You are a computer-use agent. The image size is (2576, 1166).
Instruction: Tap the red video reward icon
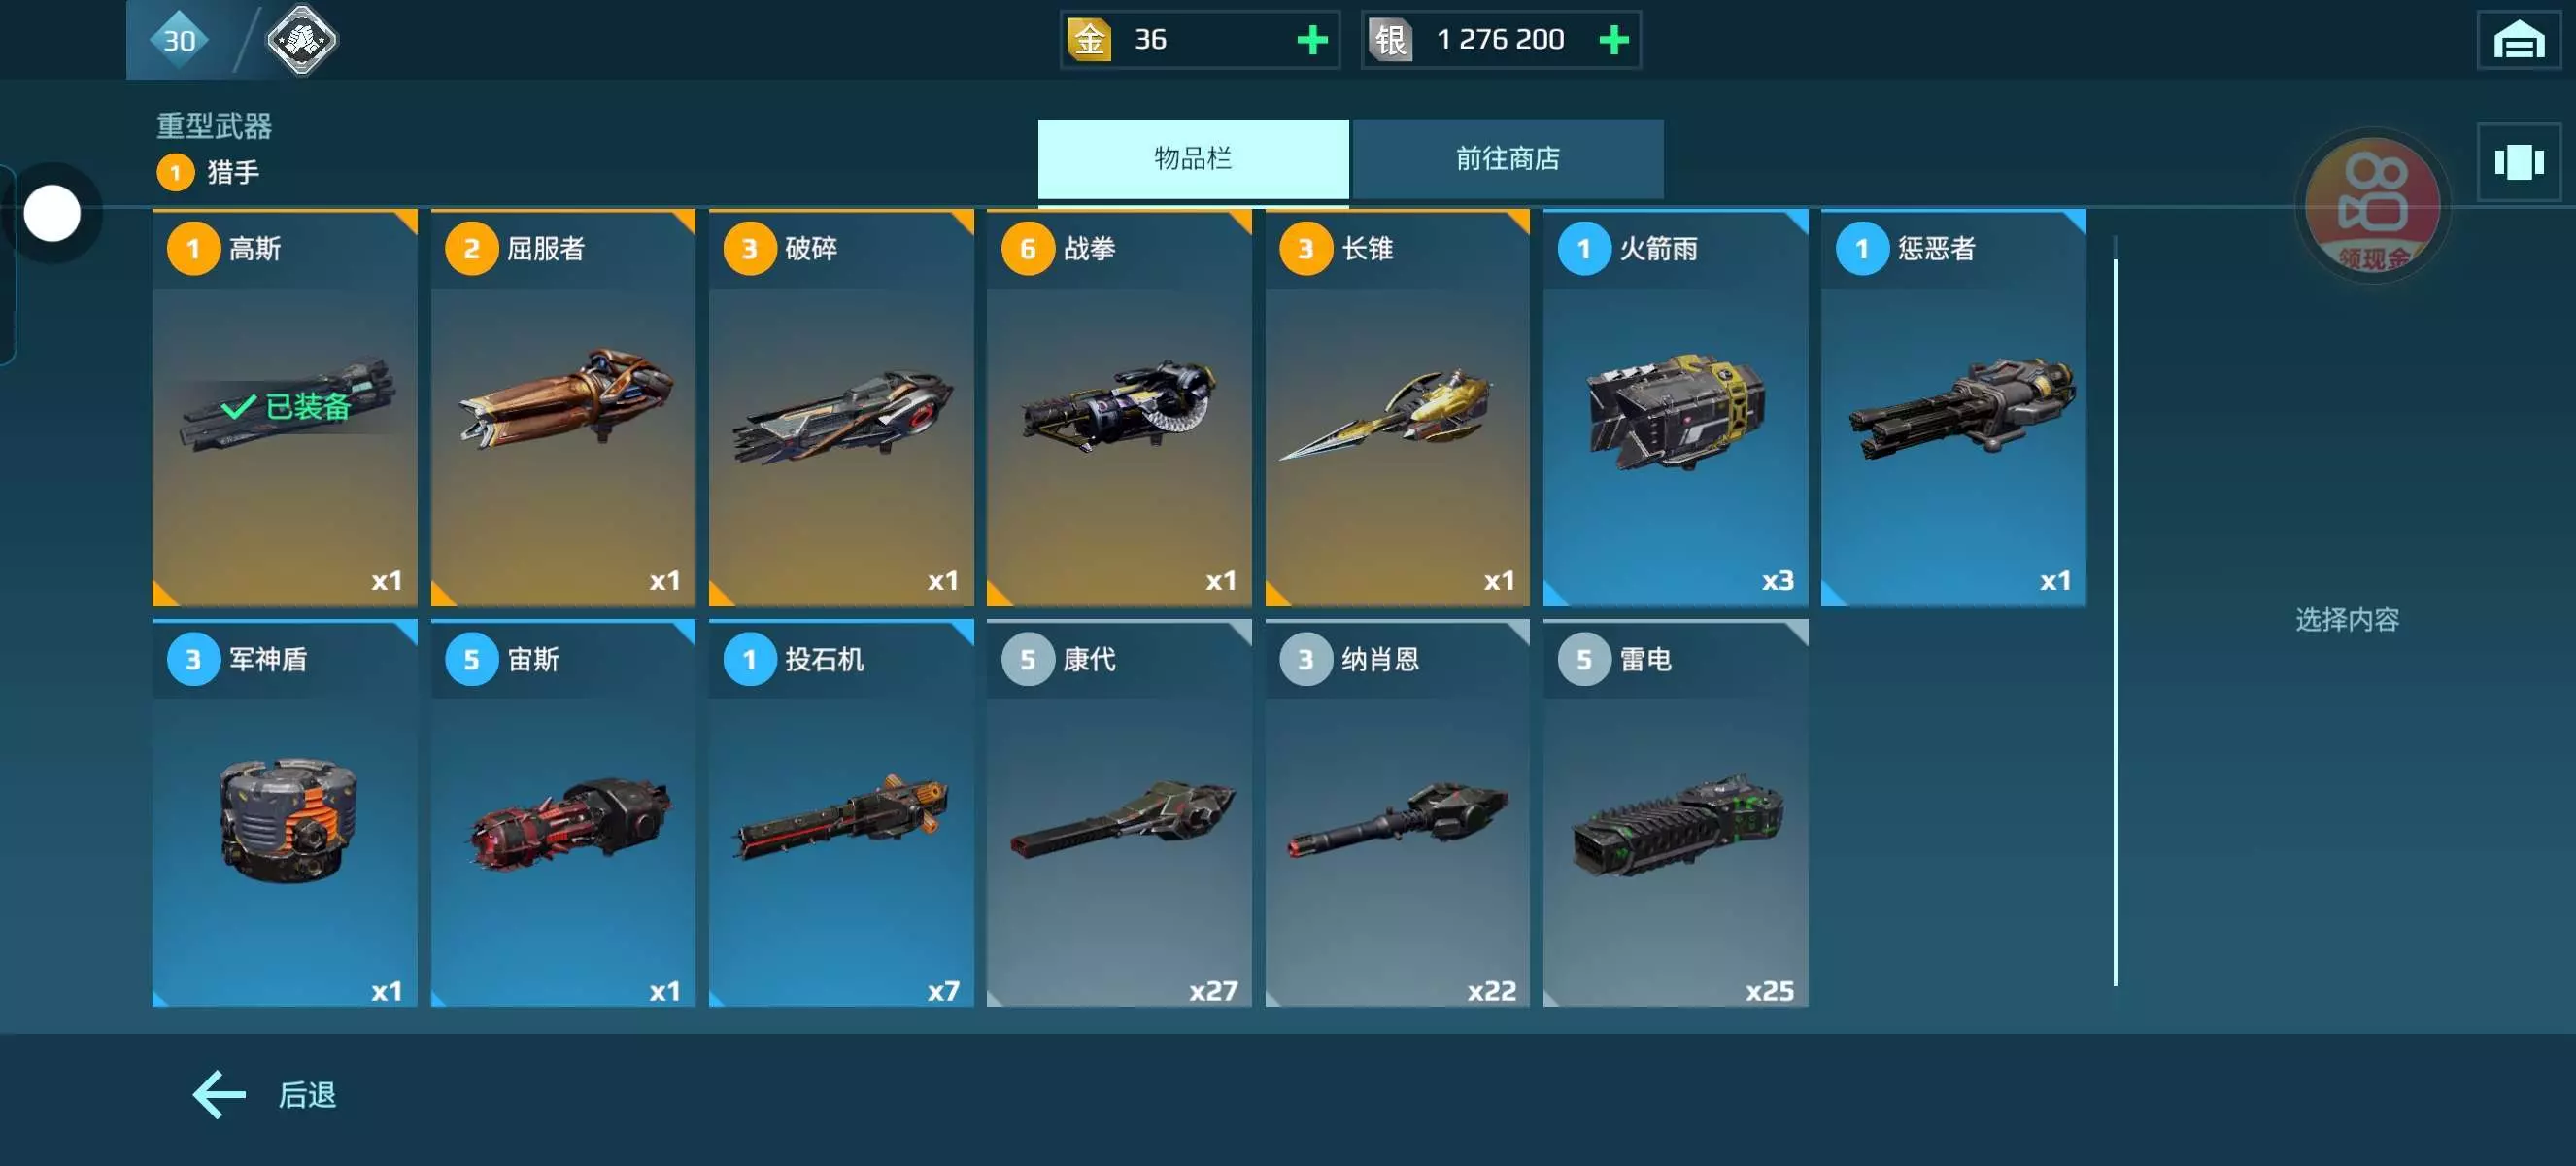click(2372, 206)
